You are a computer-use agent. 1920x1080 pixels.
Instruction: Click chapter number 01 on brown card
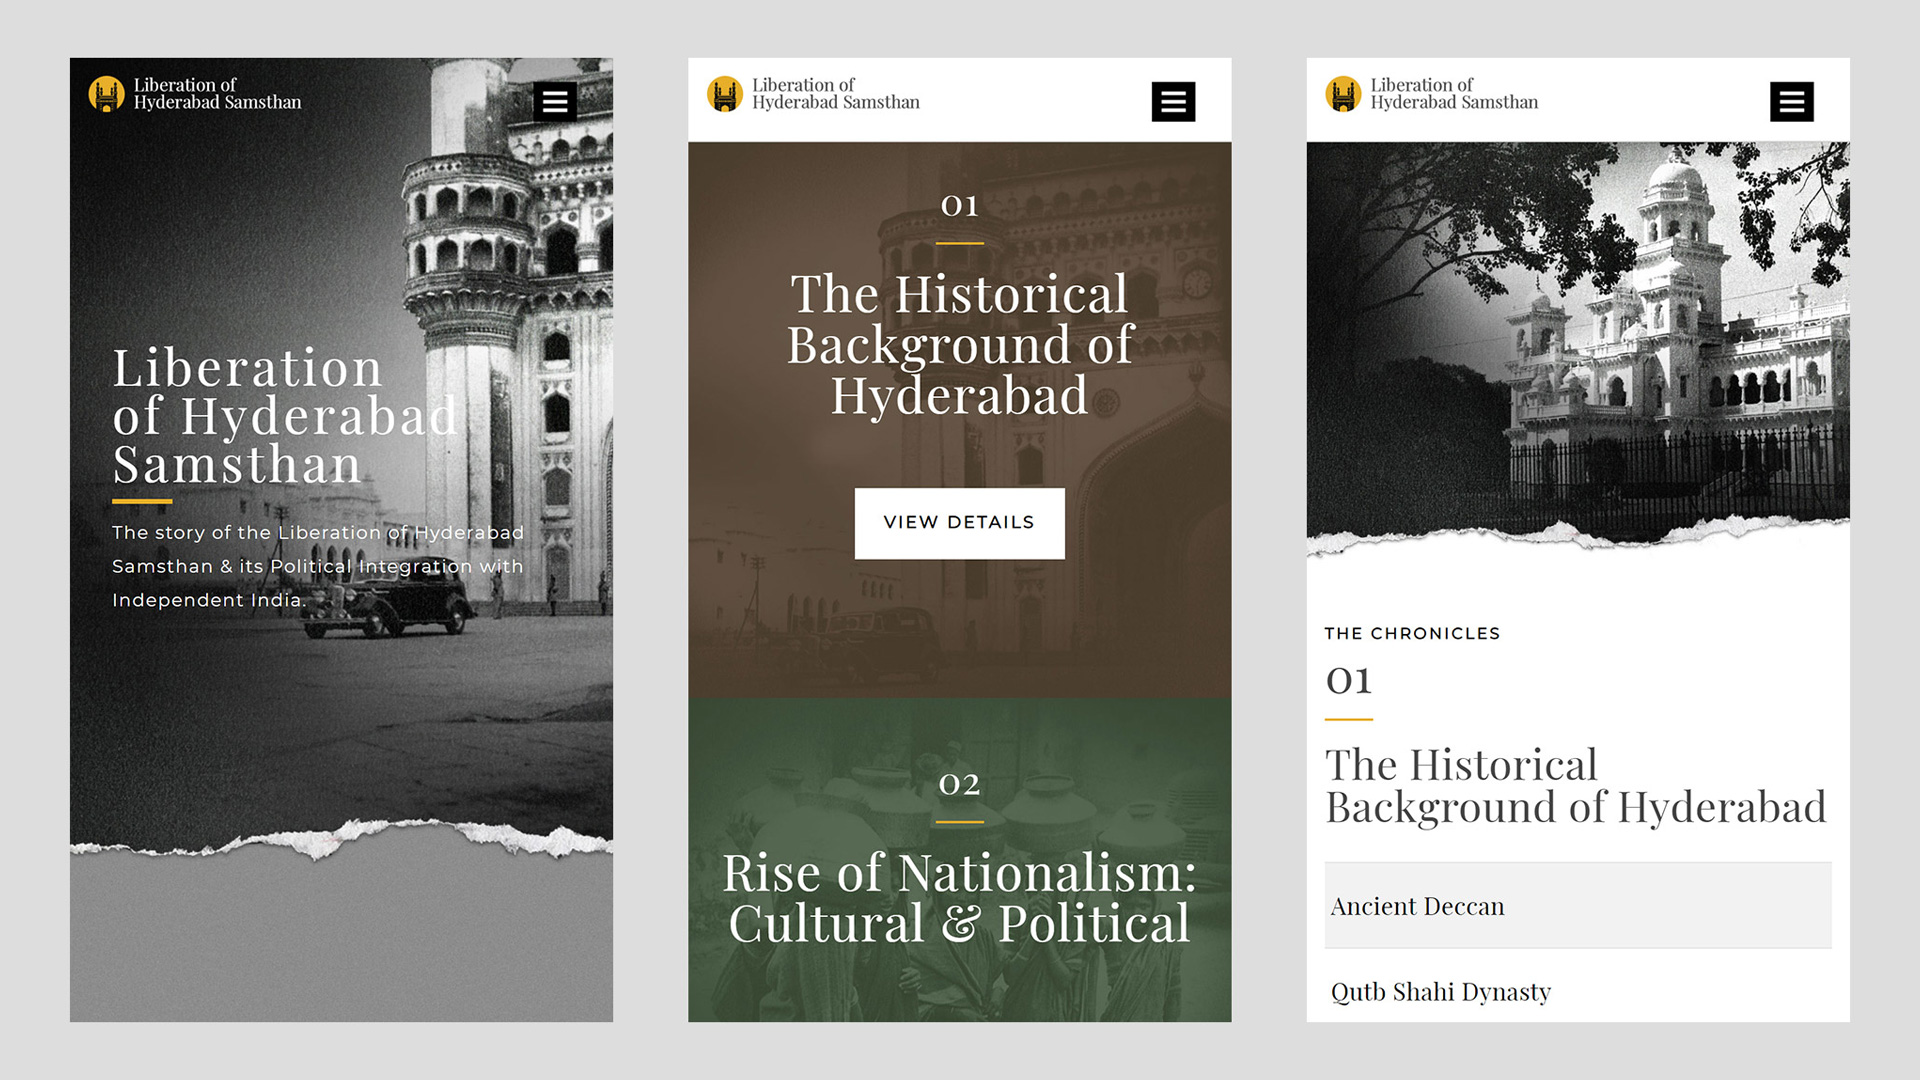[959, 206]
